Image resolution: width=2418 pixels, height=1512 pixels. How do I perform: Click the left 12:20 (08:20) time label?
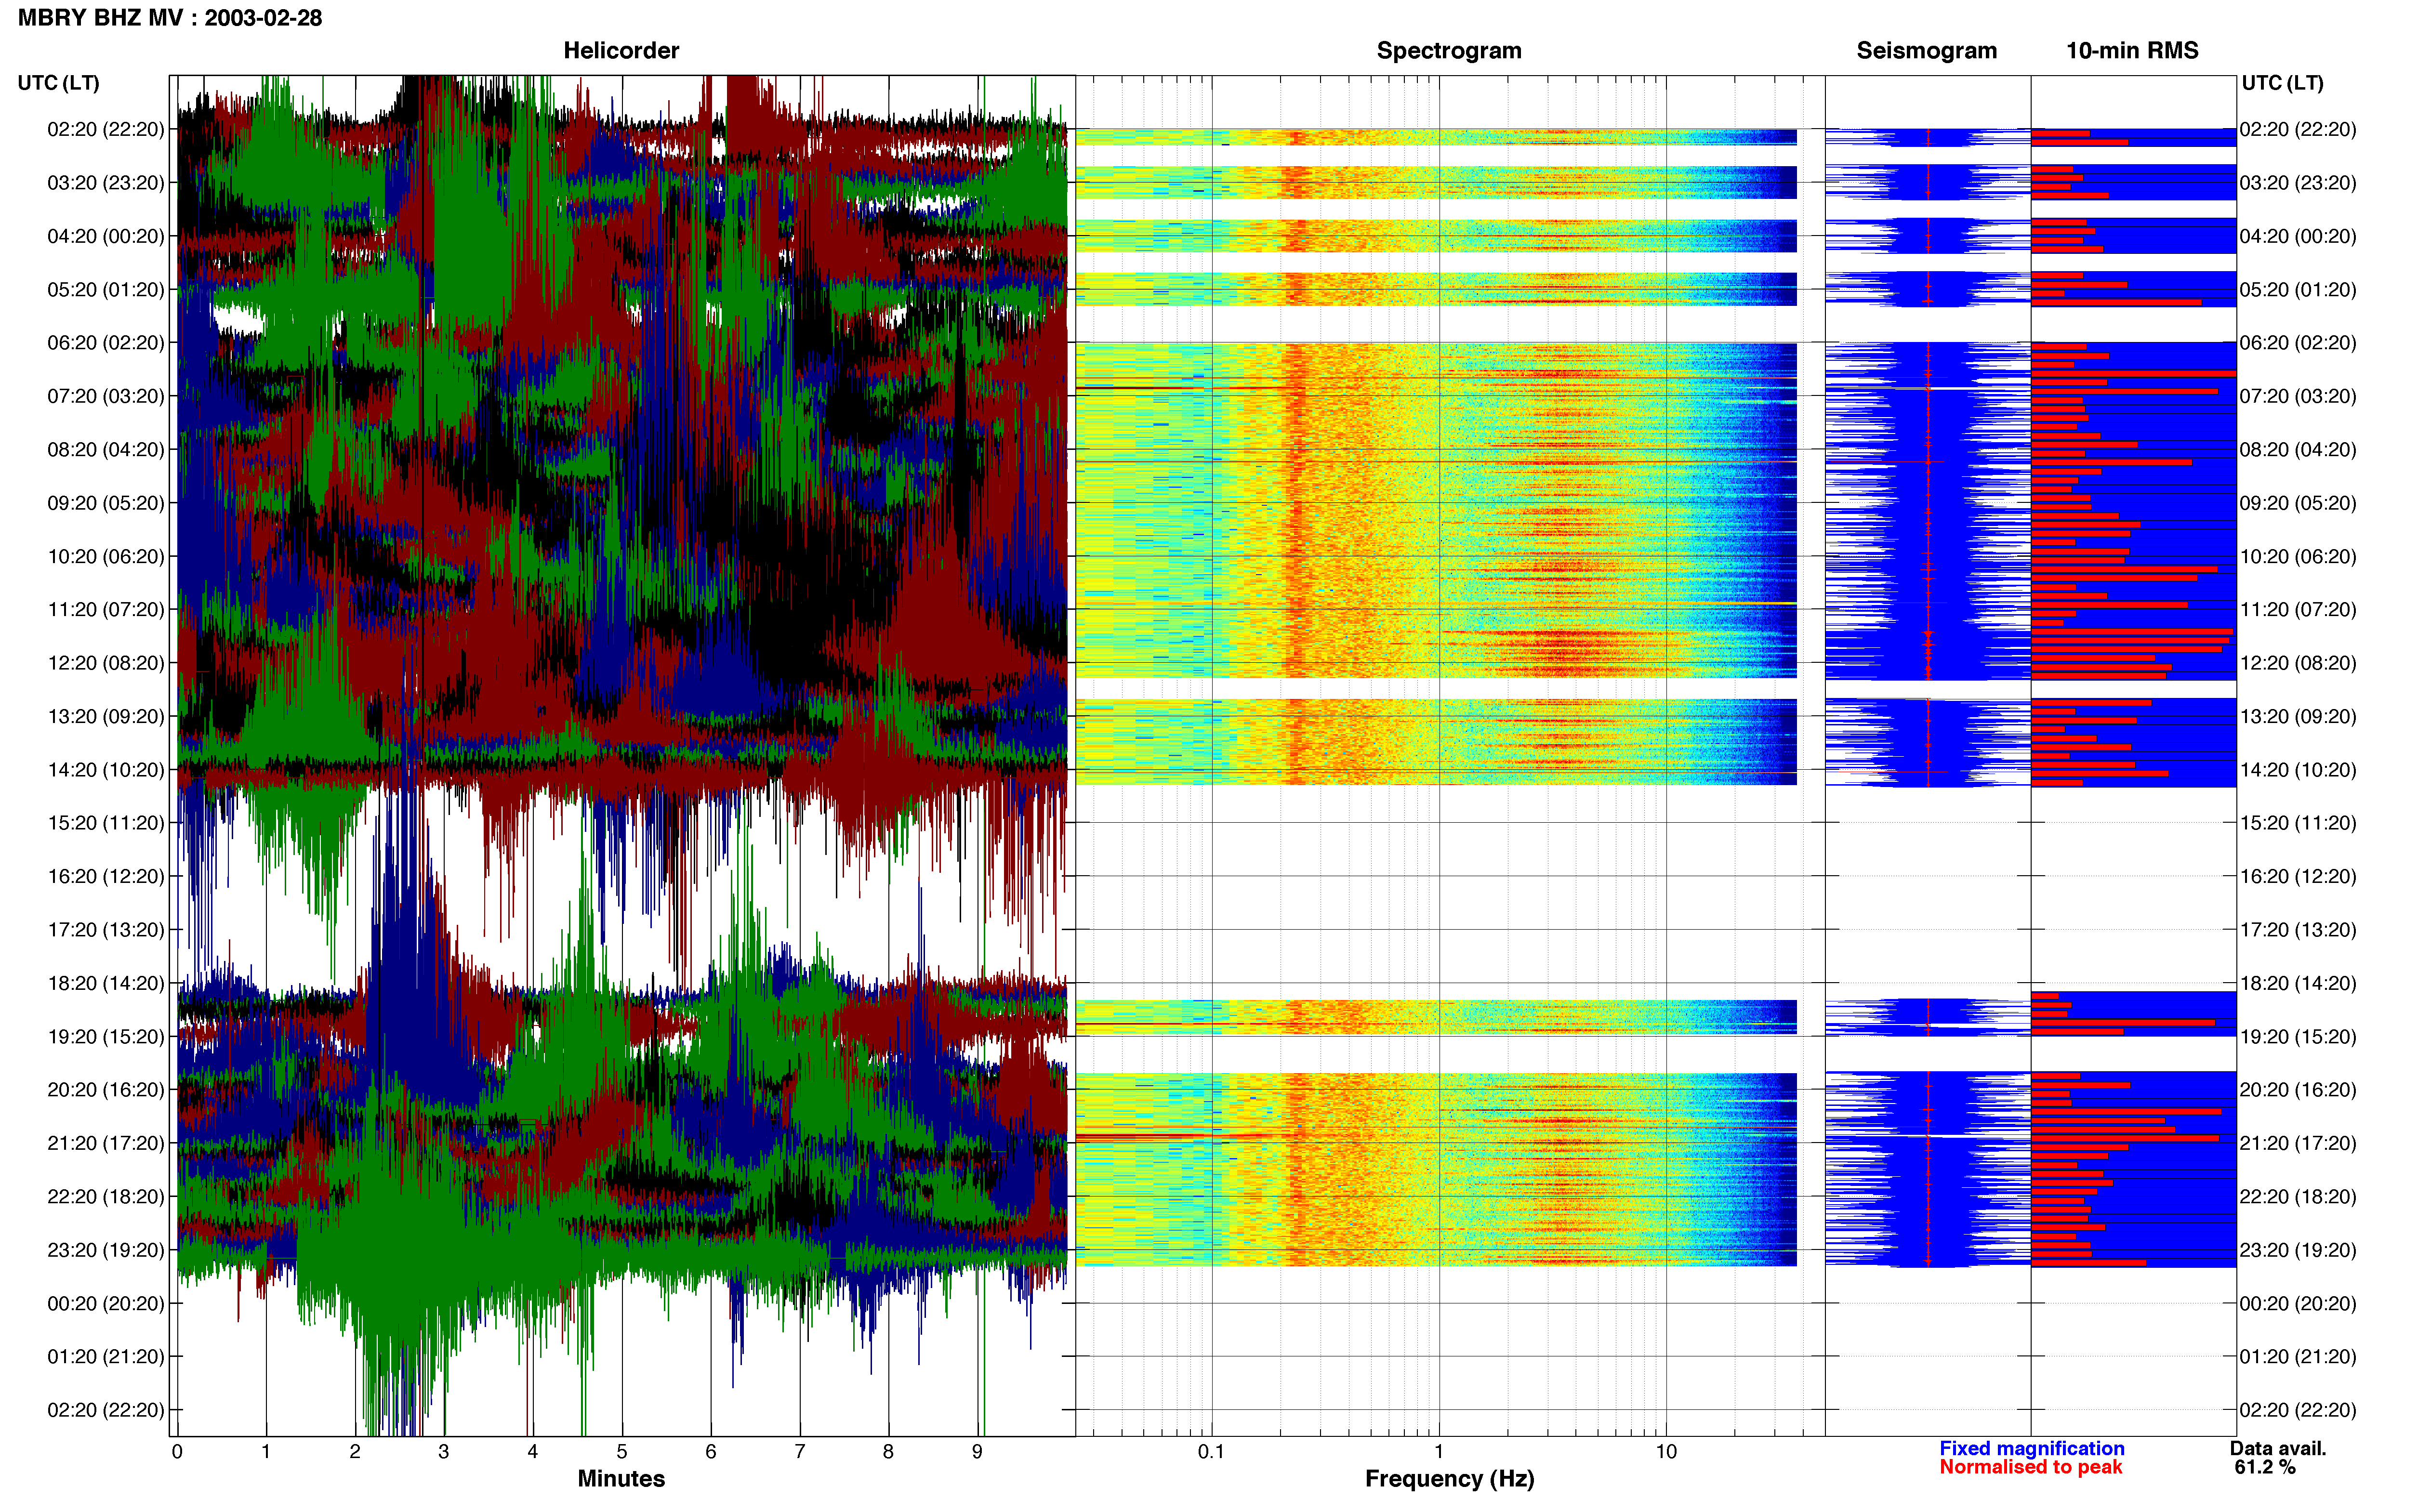click(106, 663)
